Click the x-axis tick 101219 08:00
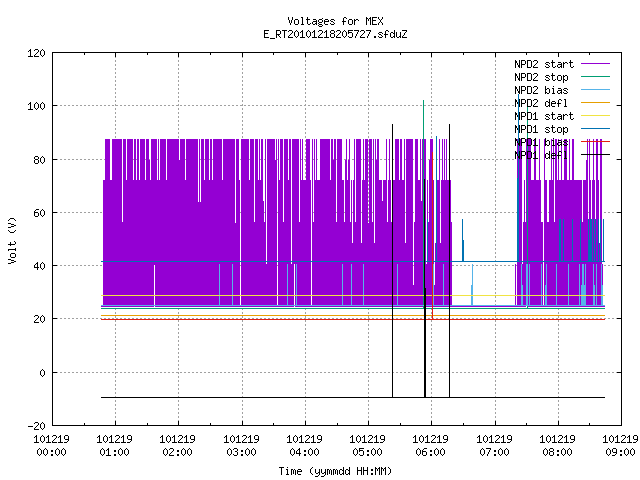 558,446
